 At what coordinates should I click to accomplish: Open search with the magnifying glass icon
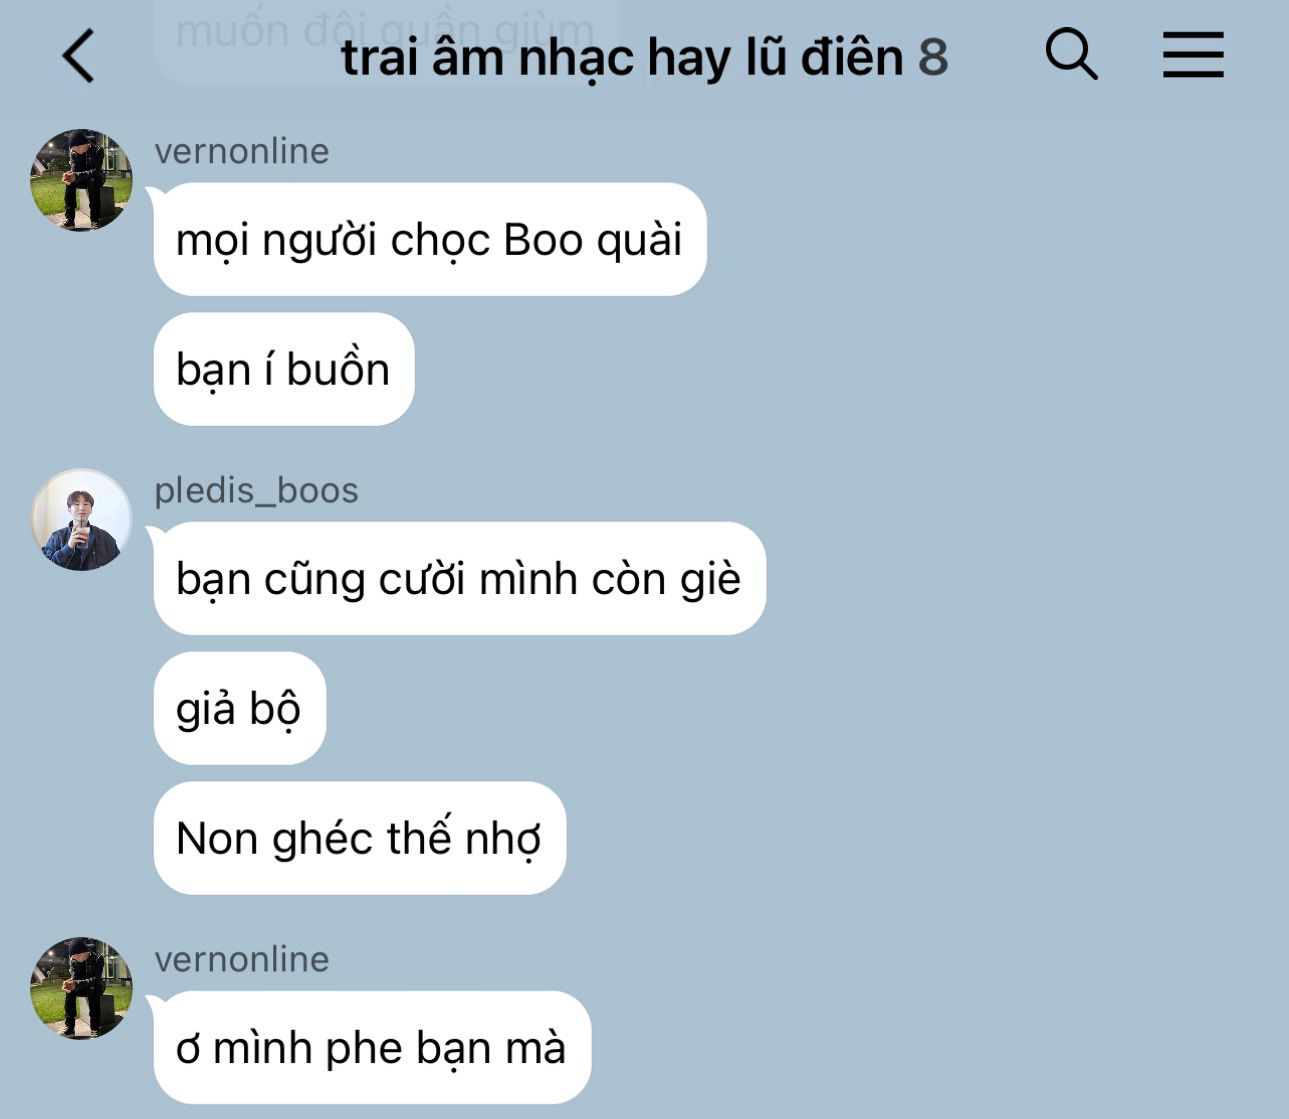(x=1071, y=54)
